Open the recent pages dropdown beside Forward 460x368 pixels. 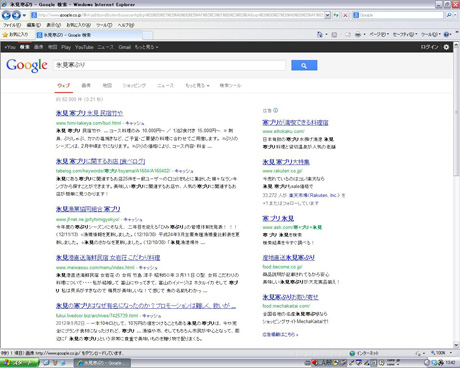click(x=24, y=15)
